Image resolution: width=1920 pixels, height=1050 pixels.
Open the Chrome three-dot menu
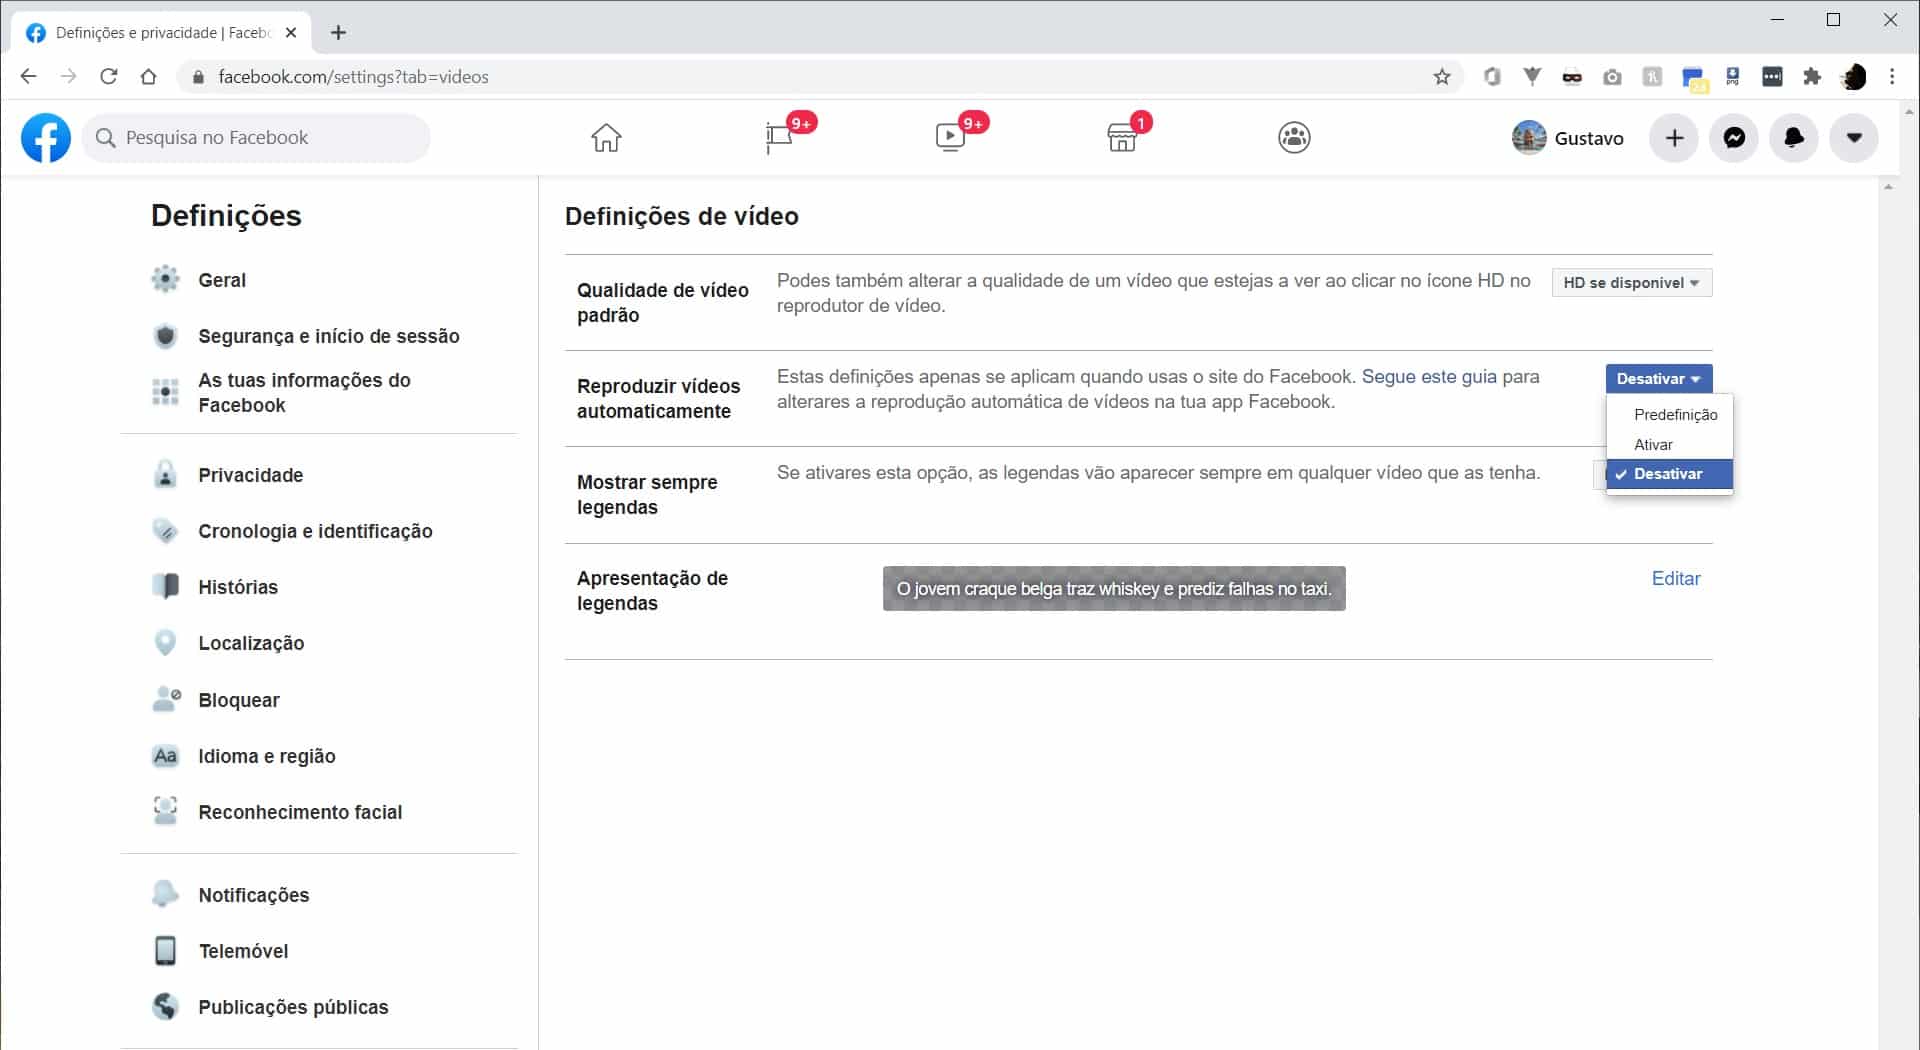1892,77
